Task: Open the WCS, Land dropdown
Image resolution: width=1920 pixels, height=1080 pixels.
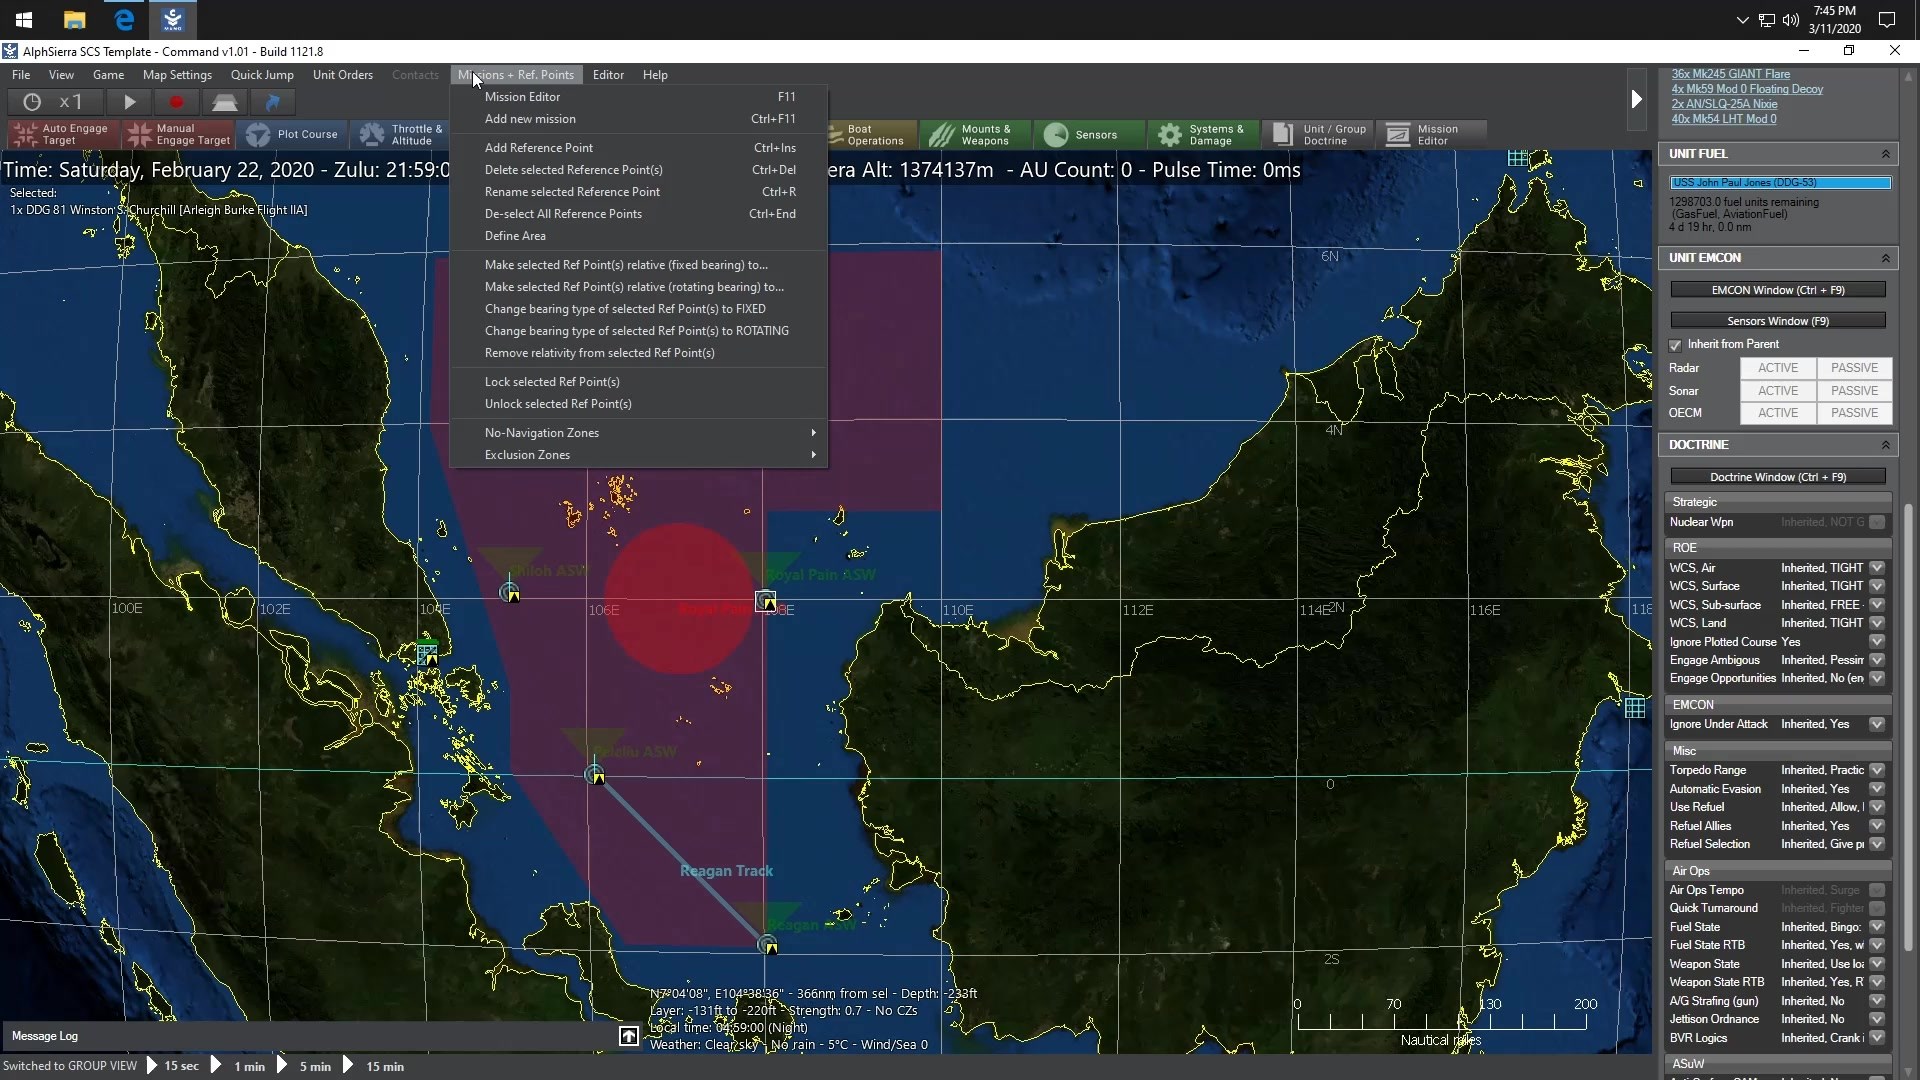Action: (1877, 623)
